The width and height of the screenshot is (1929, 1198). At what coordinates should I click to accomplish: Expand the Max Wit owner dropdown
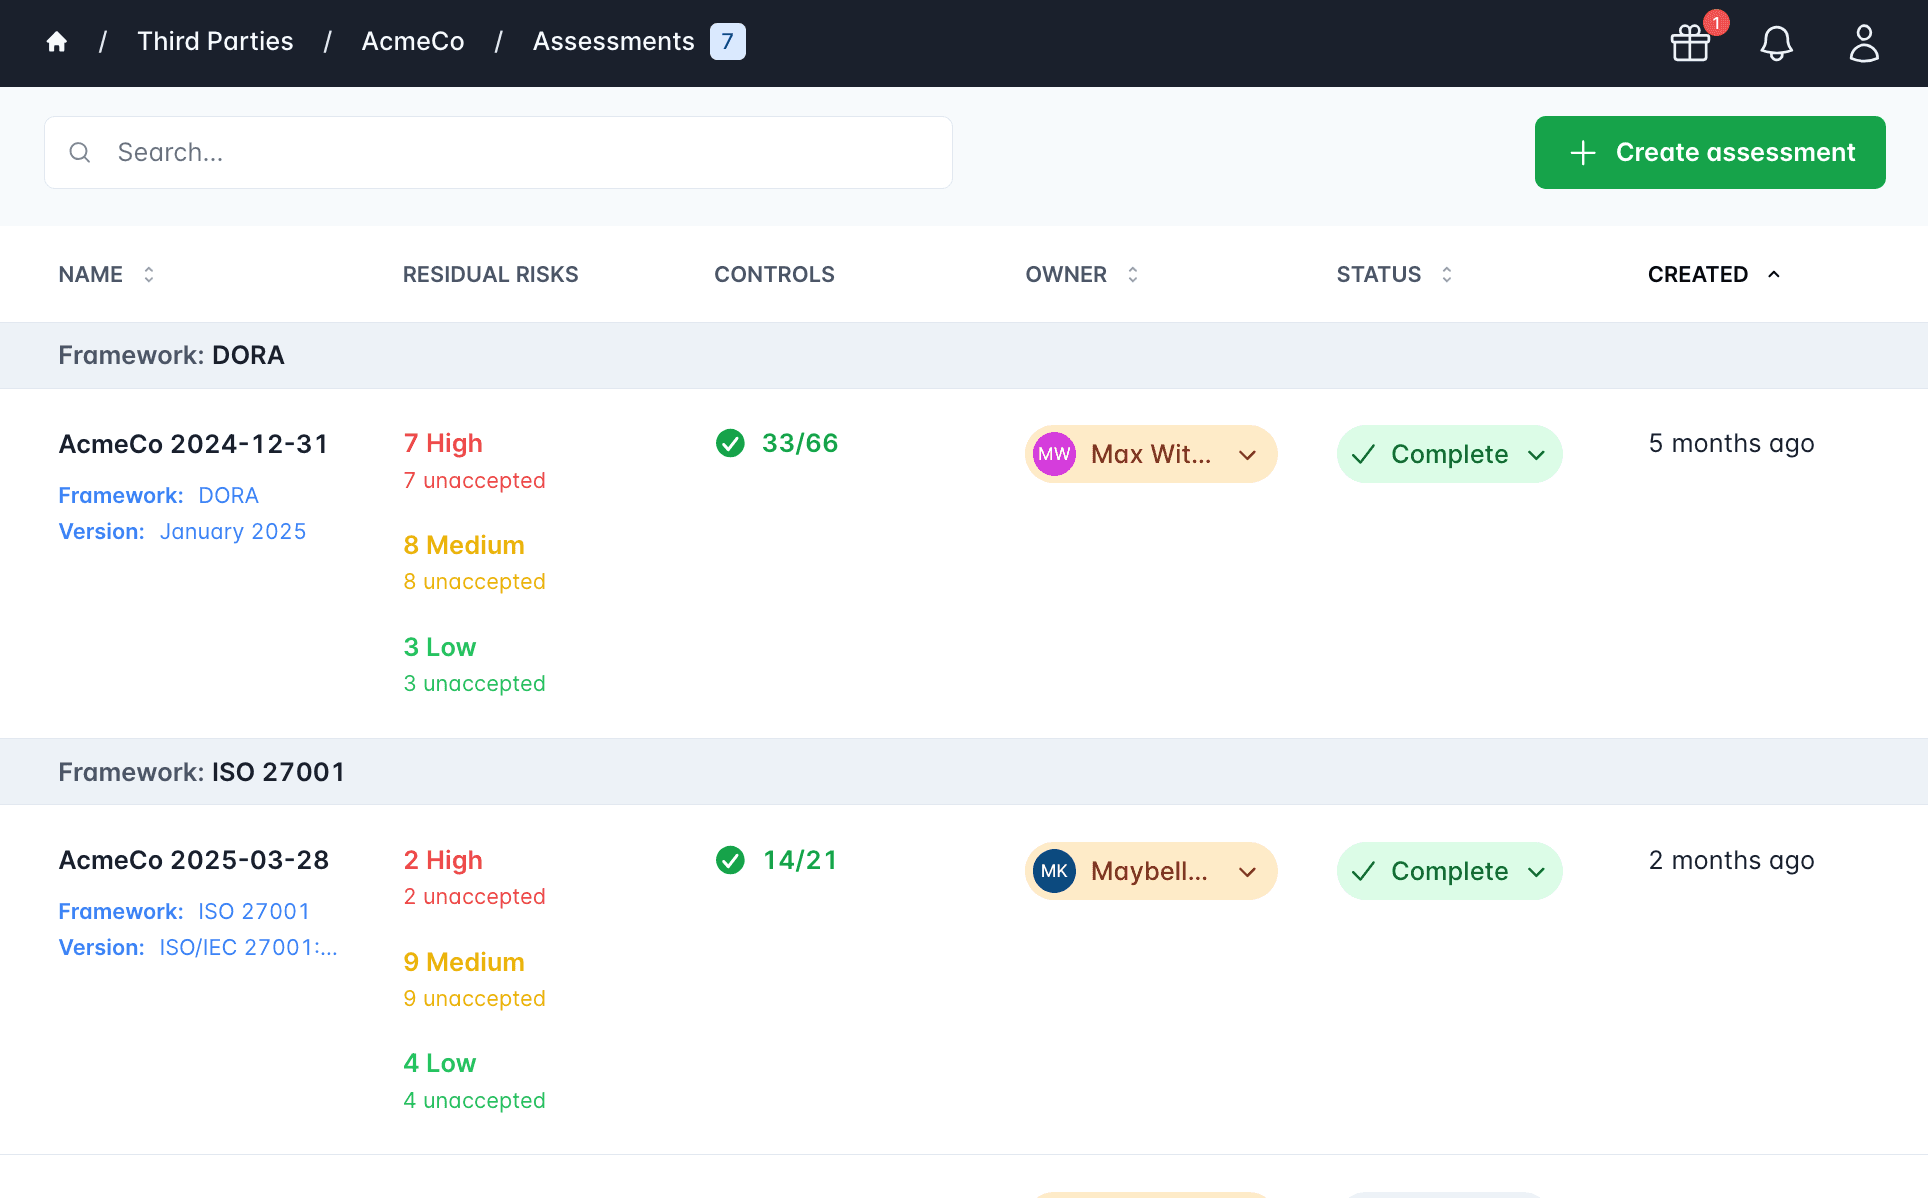pyautogui.click(x=1247, y=455)
